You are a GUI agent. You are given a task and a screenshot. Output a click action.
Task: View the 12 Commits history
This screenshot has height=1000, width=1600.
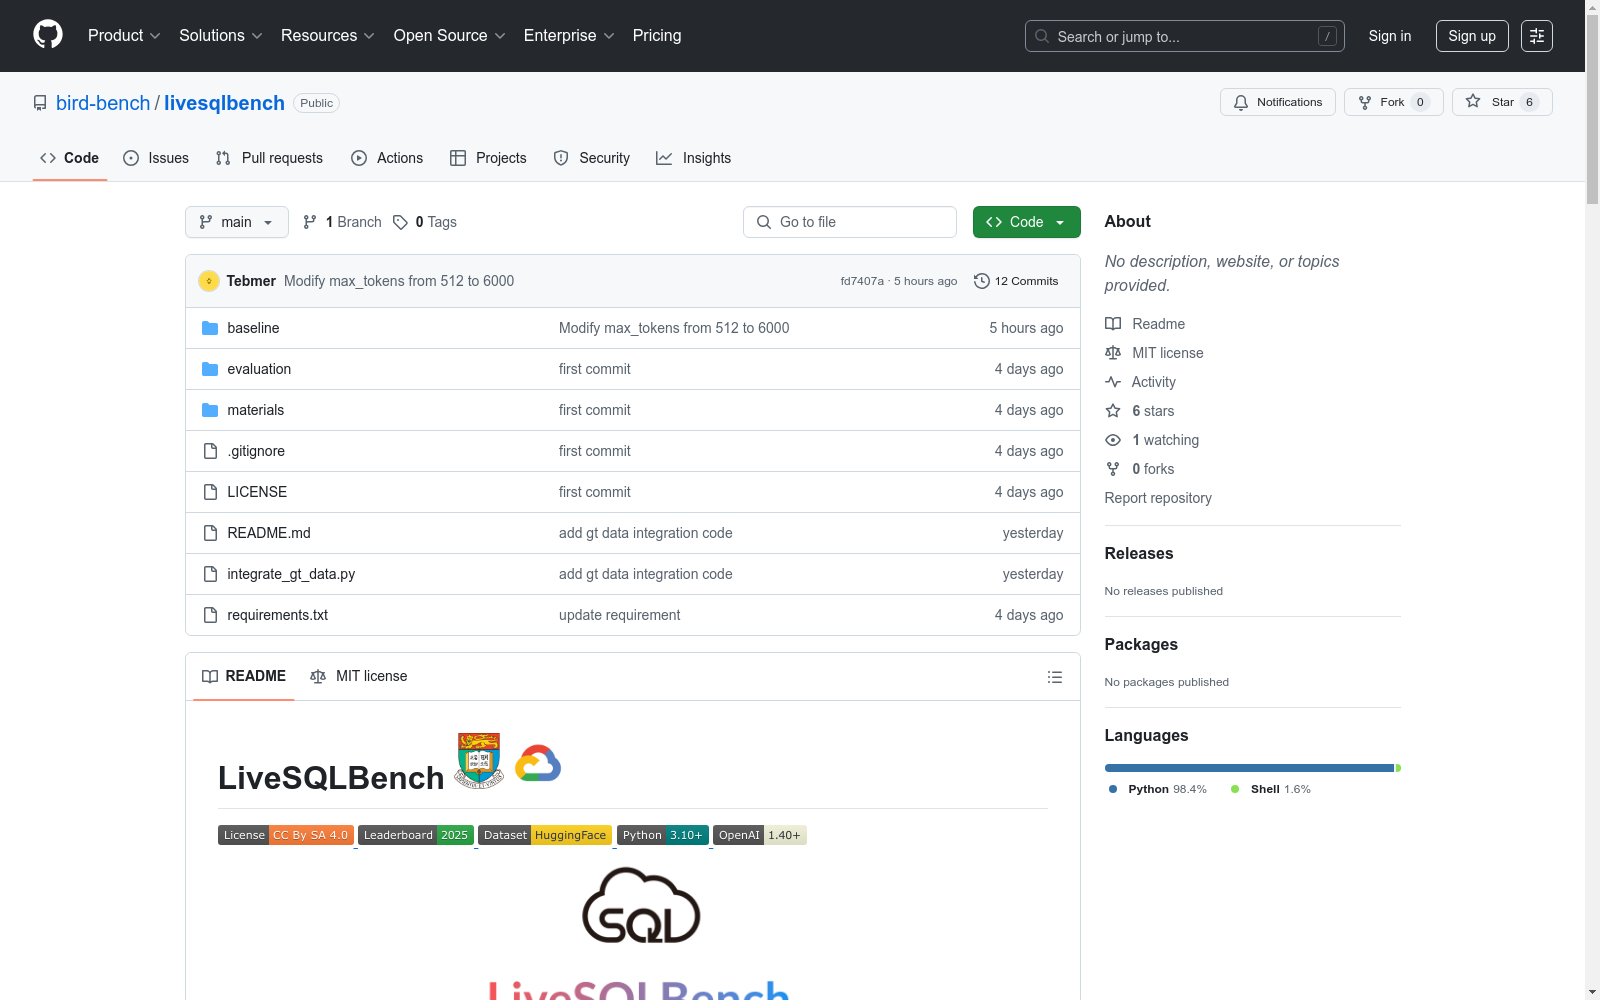coord(1016,281)
